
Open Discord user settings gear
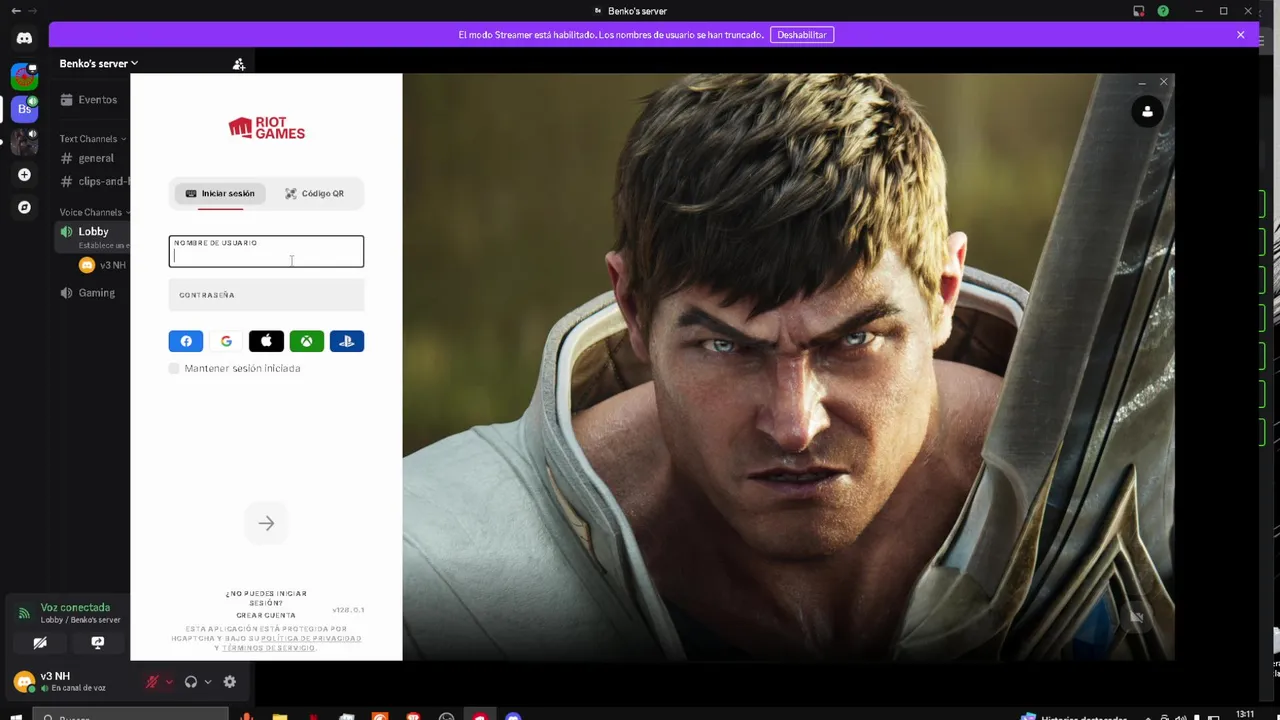229,682
